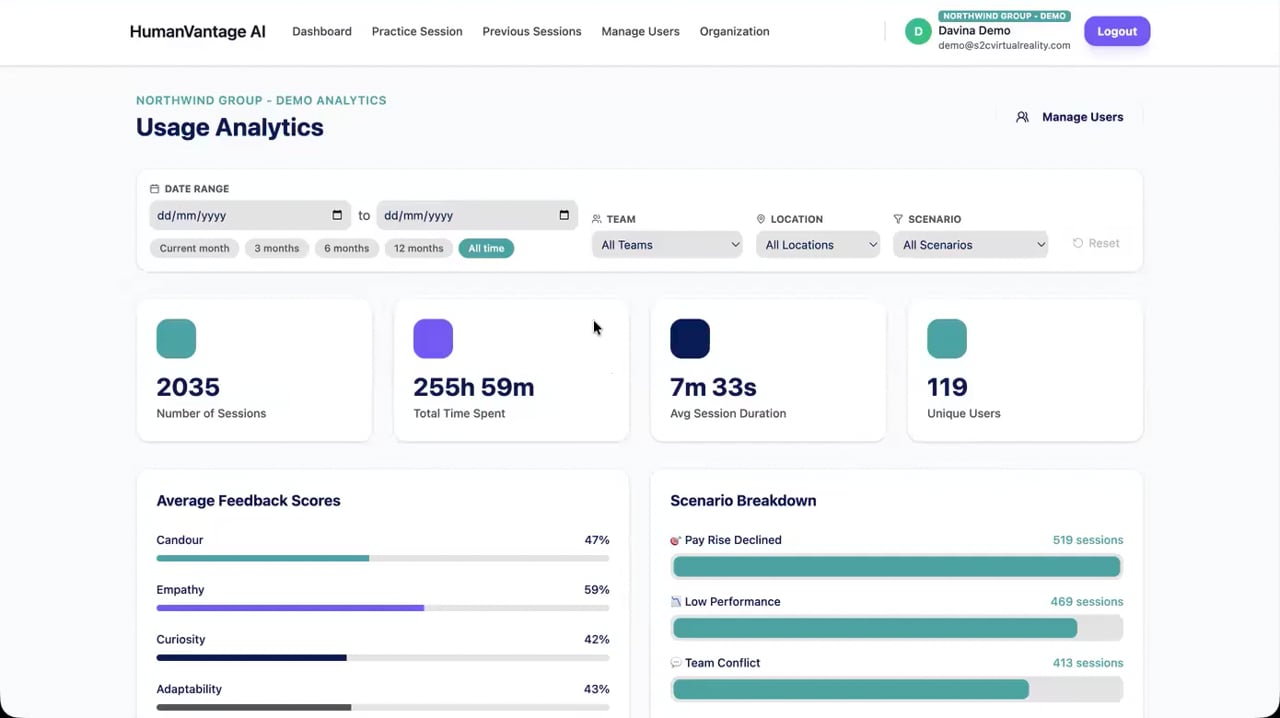The width and height of the screenshot is (1280, 718).
Task: Open the end date calendar picker icon
Action: tap(564, 215)
